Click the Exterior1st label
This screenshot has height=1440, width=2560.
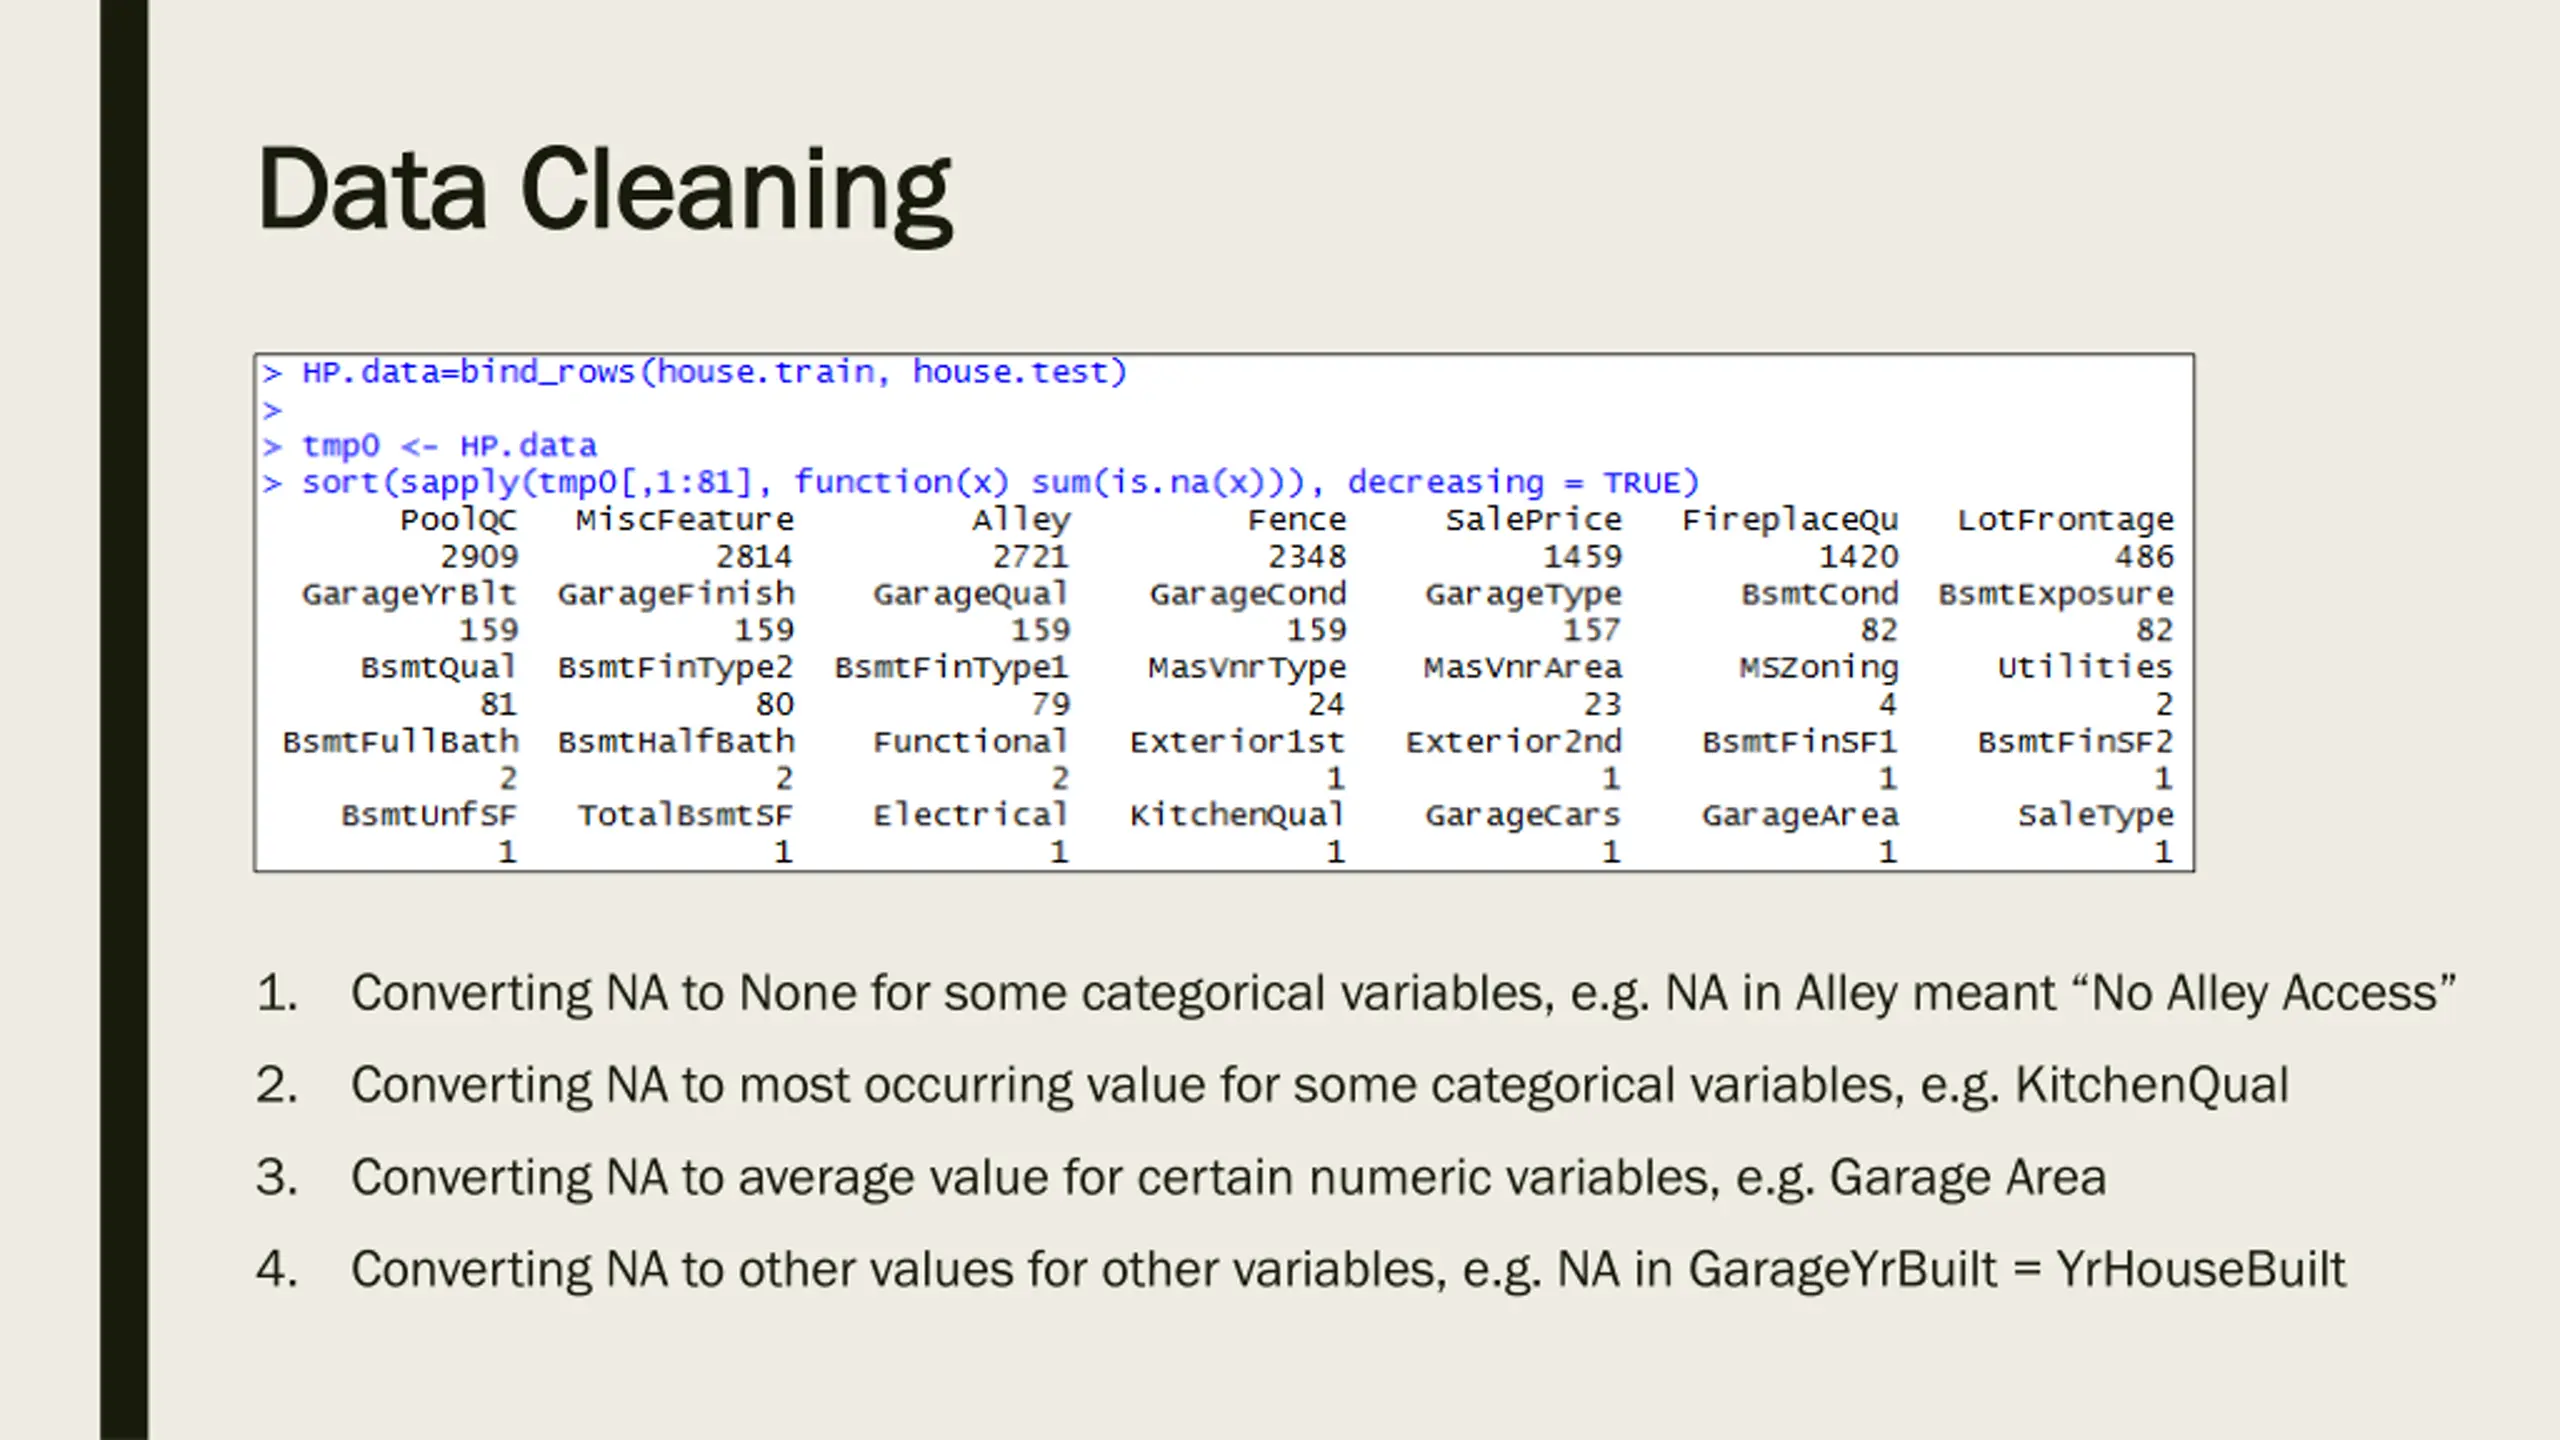pos(1238,742)
